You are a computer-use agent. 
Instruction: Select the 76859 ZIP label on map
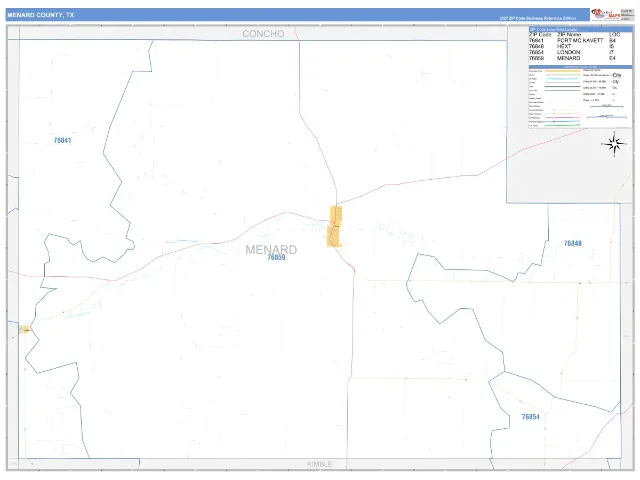tap(276, 257)
